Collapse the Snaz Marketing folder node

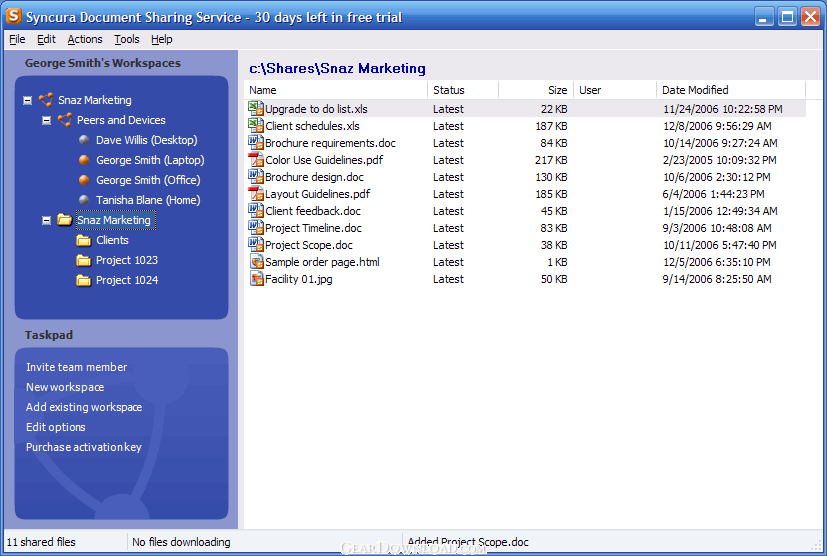click(x=46, y=221)
